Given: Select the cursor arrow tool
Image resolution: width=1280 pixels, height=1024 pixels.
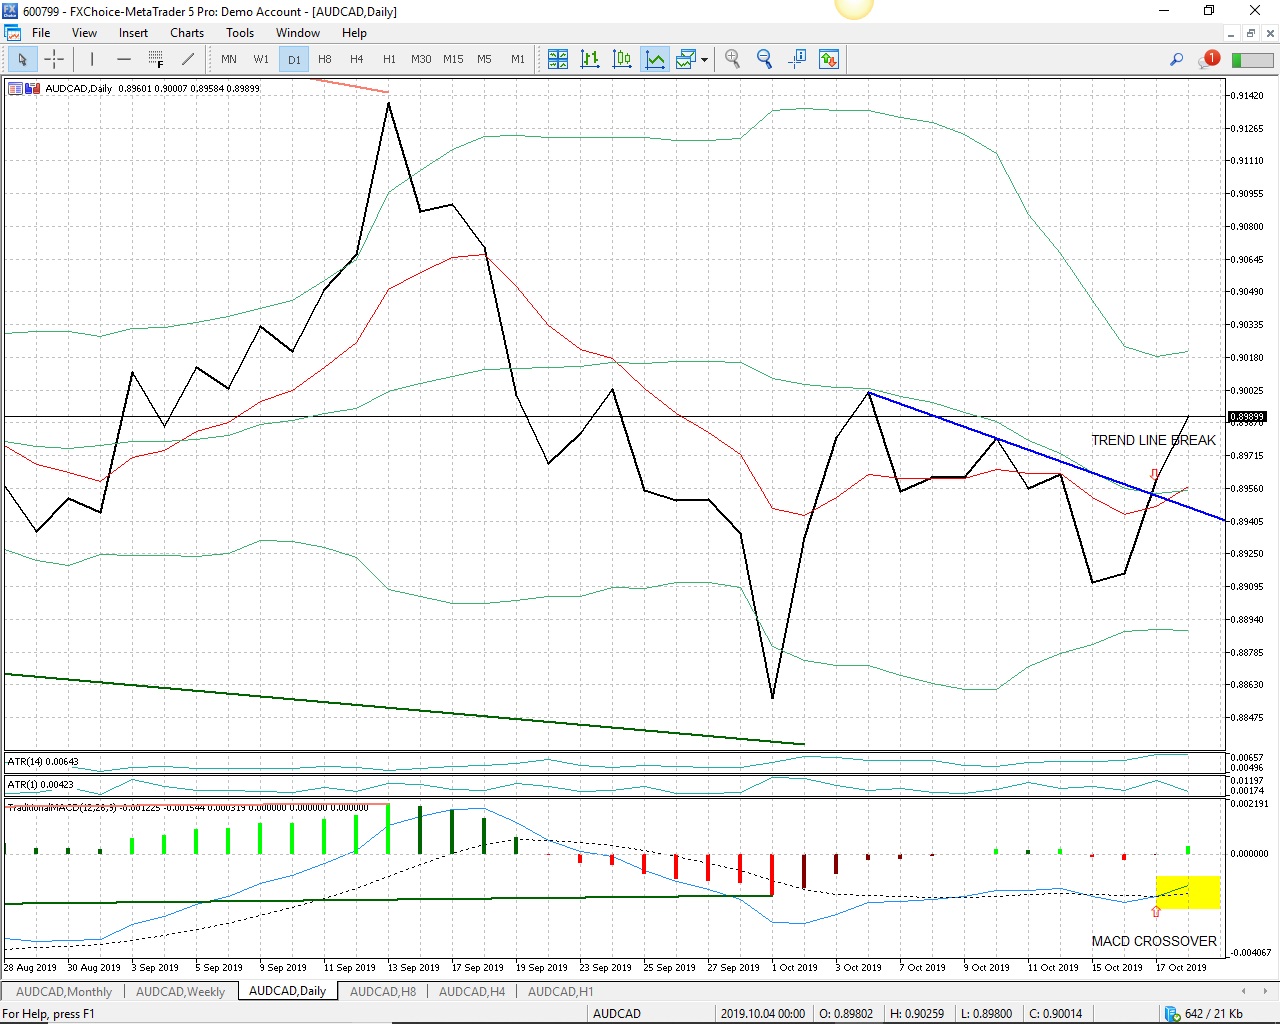Looking at the screenshot, I should click(22, 59).
